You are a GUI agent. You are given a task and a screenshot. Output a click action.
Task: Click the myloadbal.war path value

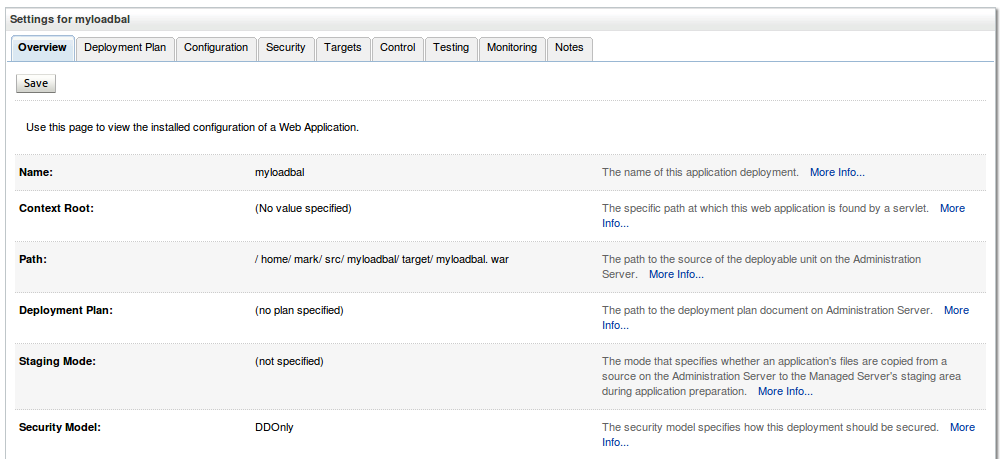point(382,259)
